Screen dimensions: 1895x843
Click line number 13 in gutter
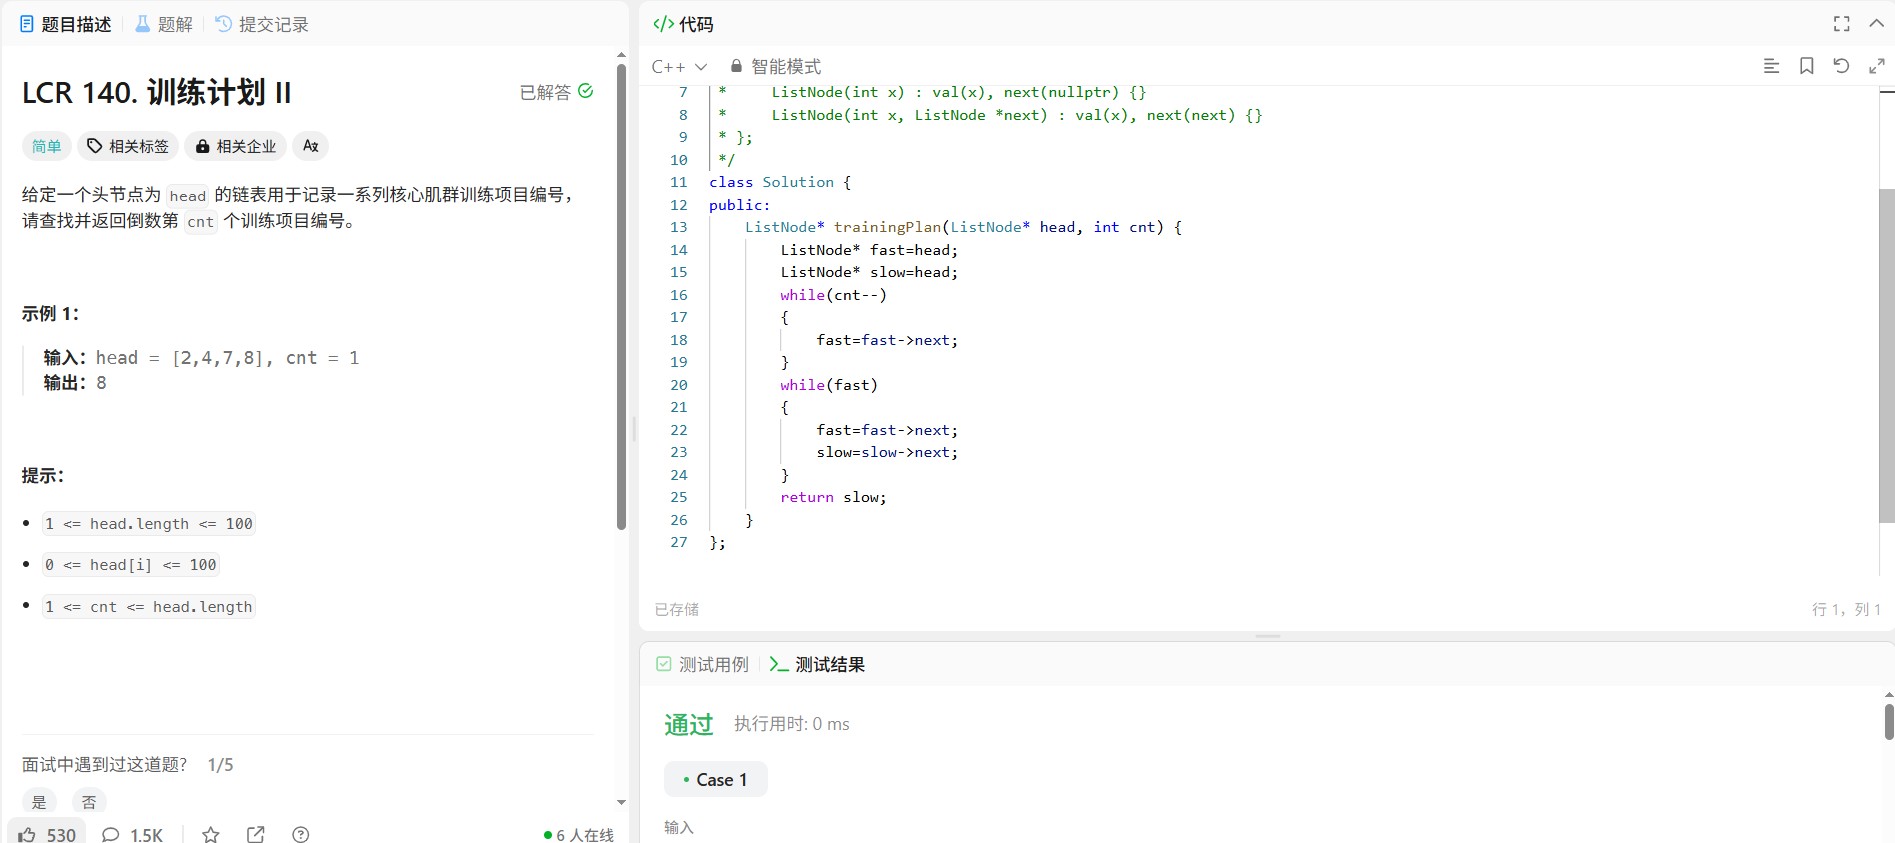coord(679,227)
